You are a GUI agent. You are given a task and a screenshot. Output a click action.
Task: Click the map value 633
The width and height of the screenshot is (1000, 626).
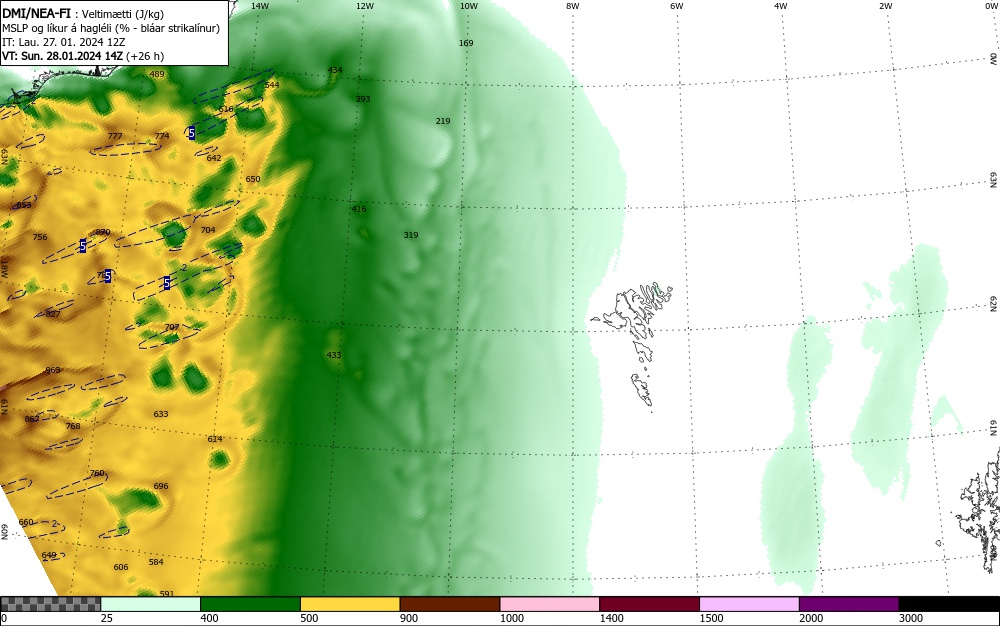point(161,414)
